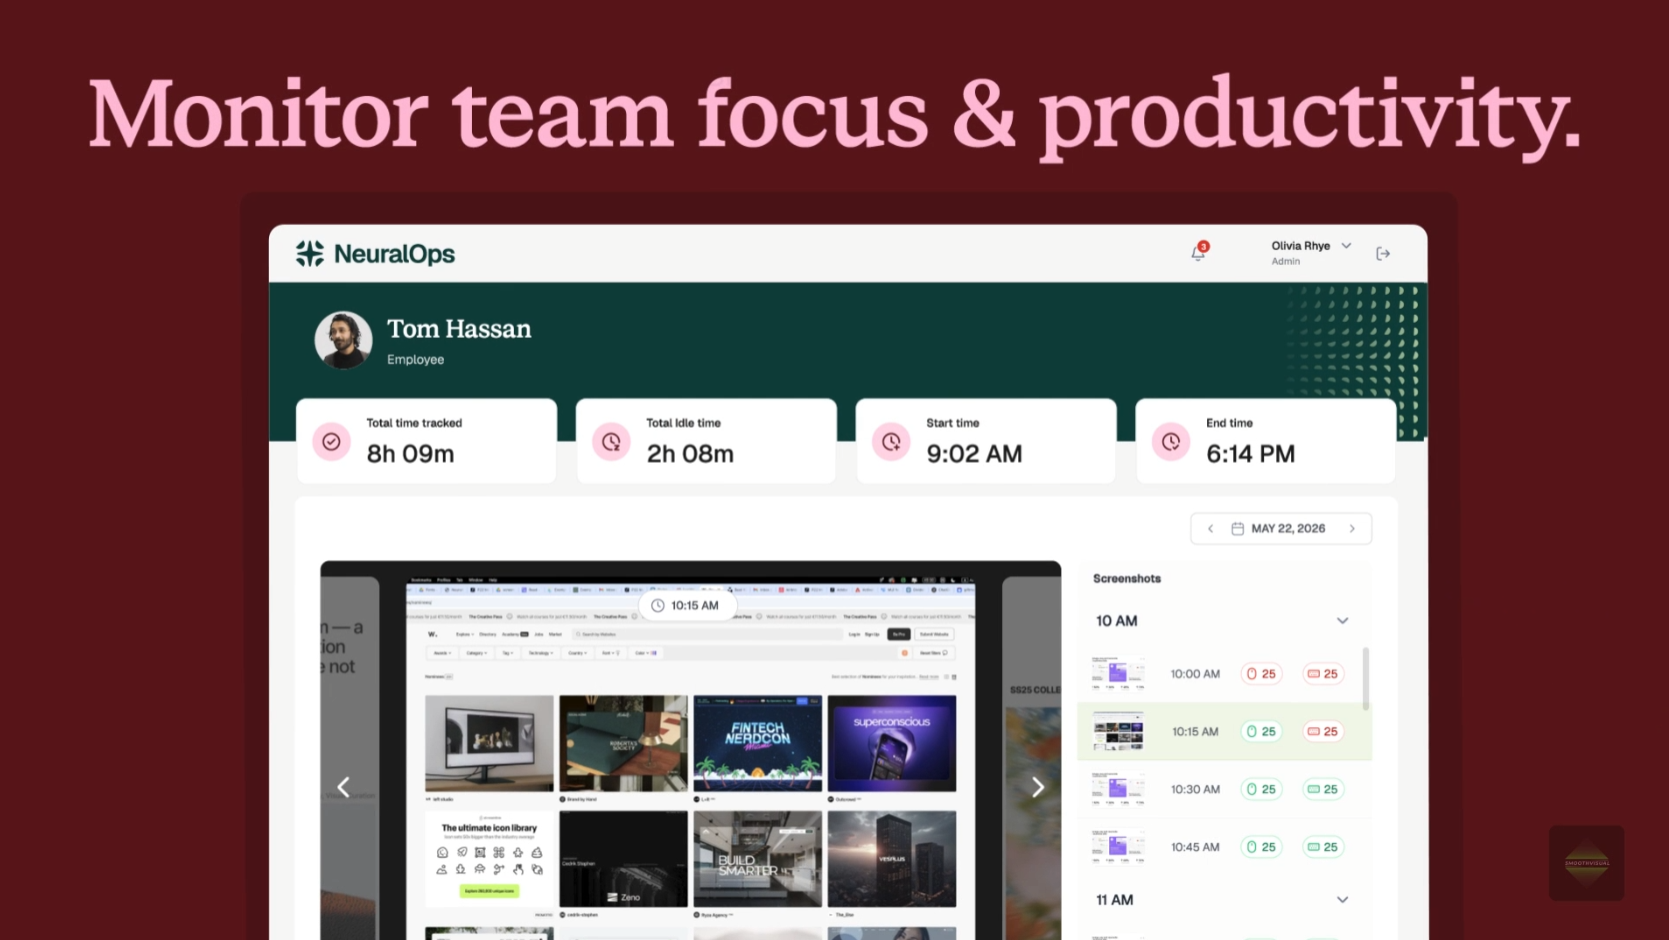Go to the previous date
Screen dimensions: 1669x940
tap(1211, 529)
